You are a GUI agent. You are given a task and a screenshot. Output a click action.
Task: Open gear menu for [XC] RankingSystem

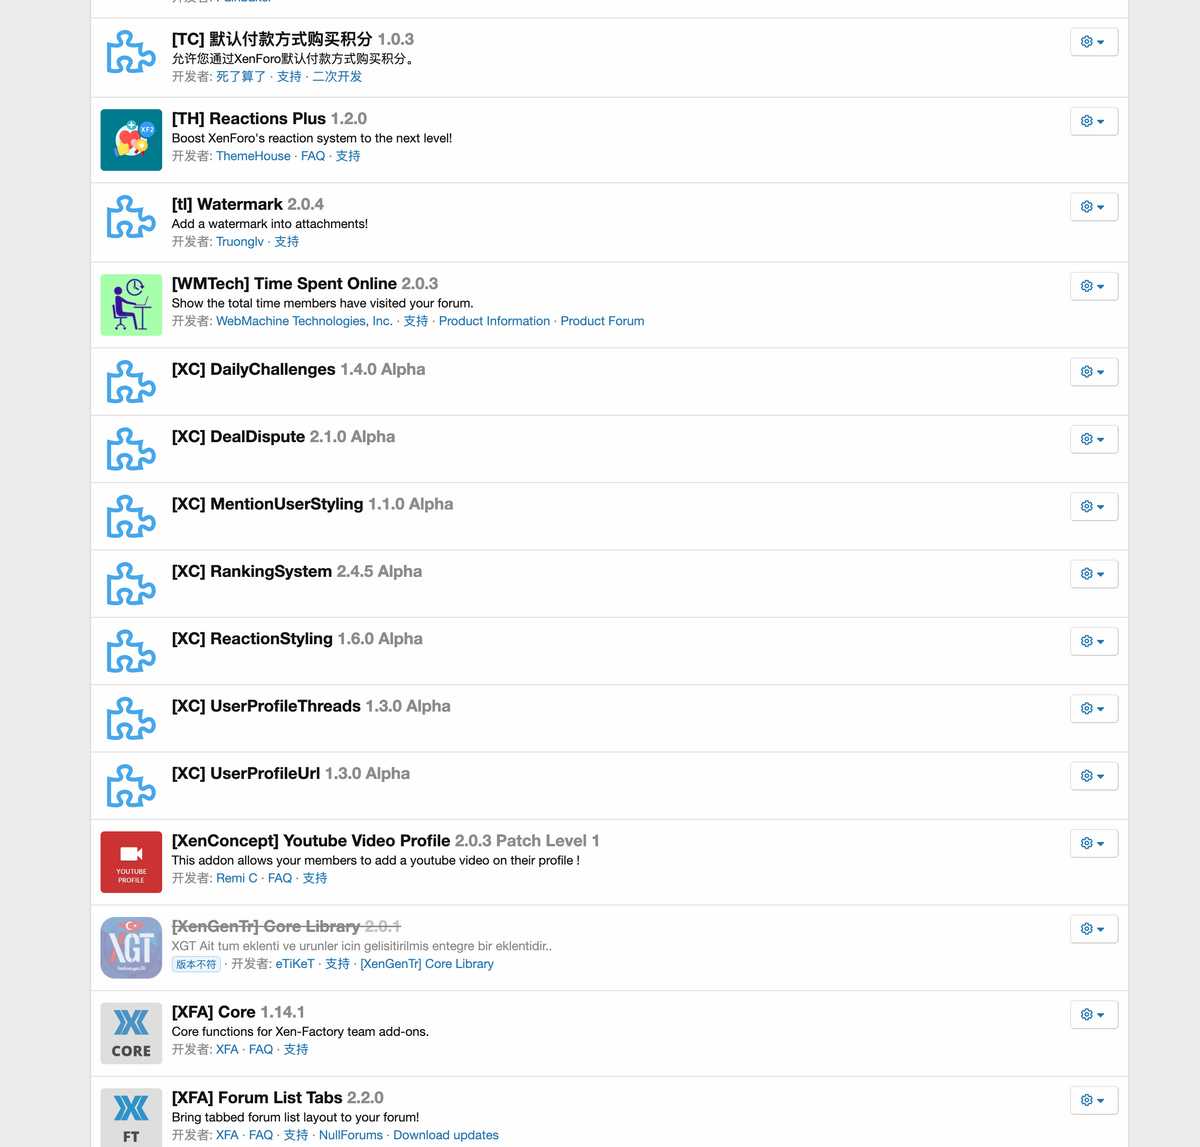point(1093,574)
